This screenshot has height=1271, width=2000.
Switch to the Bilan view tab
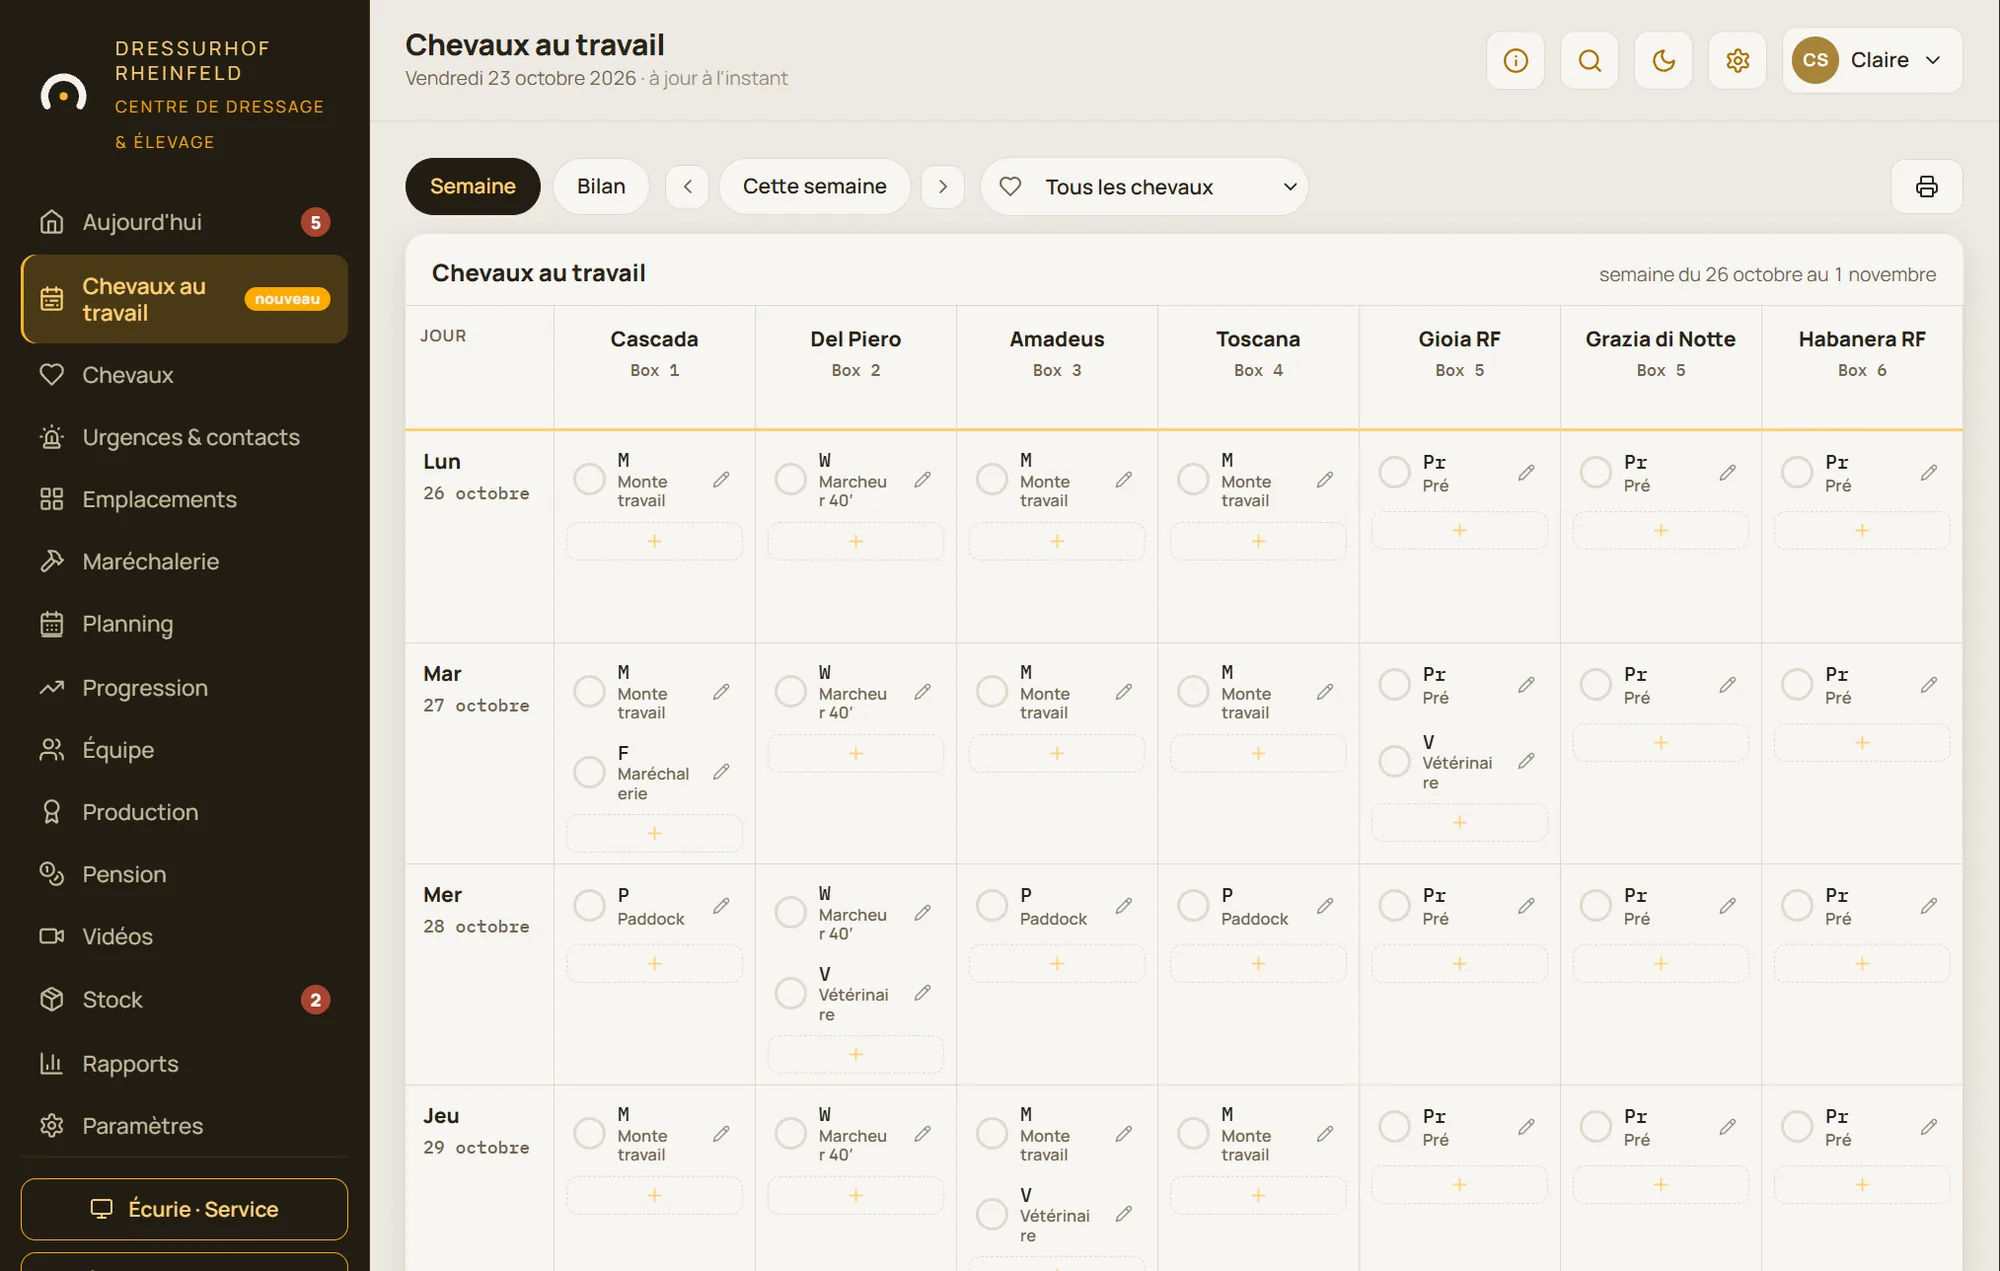coord(601,187)
